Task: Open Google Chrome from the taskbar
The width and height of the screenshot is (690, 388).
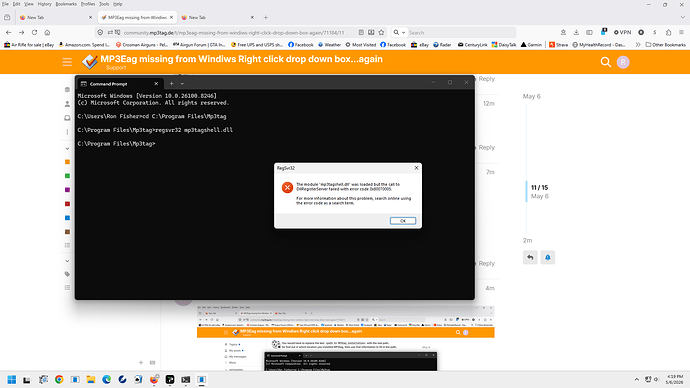Action: coord(59,380)
